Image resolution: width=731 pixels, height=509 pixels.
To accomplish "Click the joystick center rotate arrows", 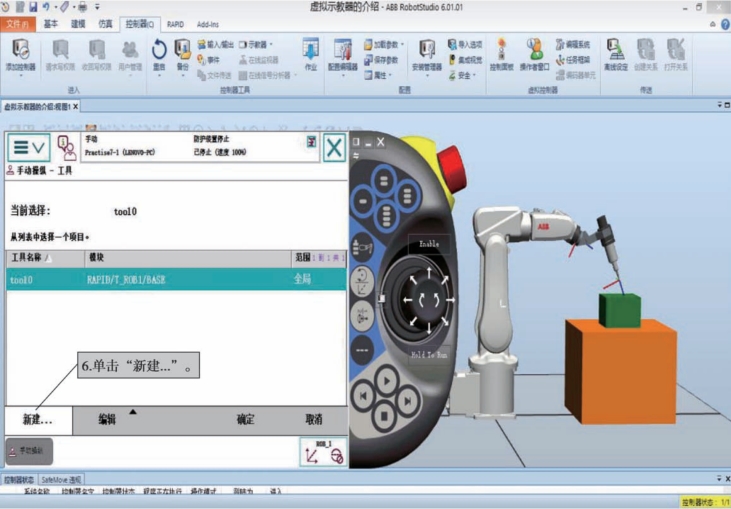I will coord(428,300).
